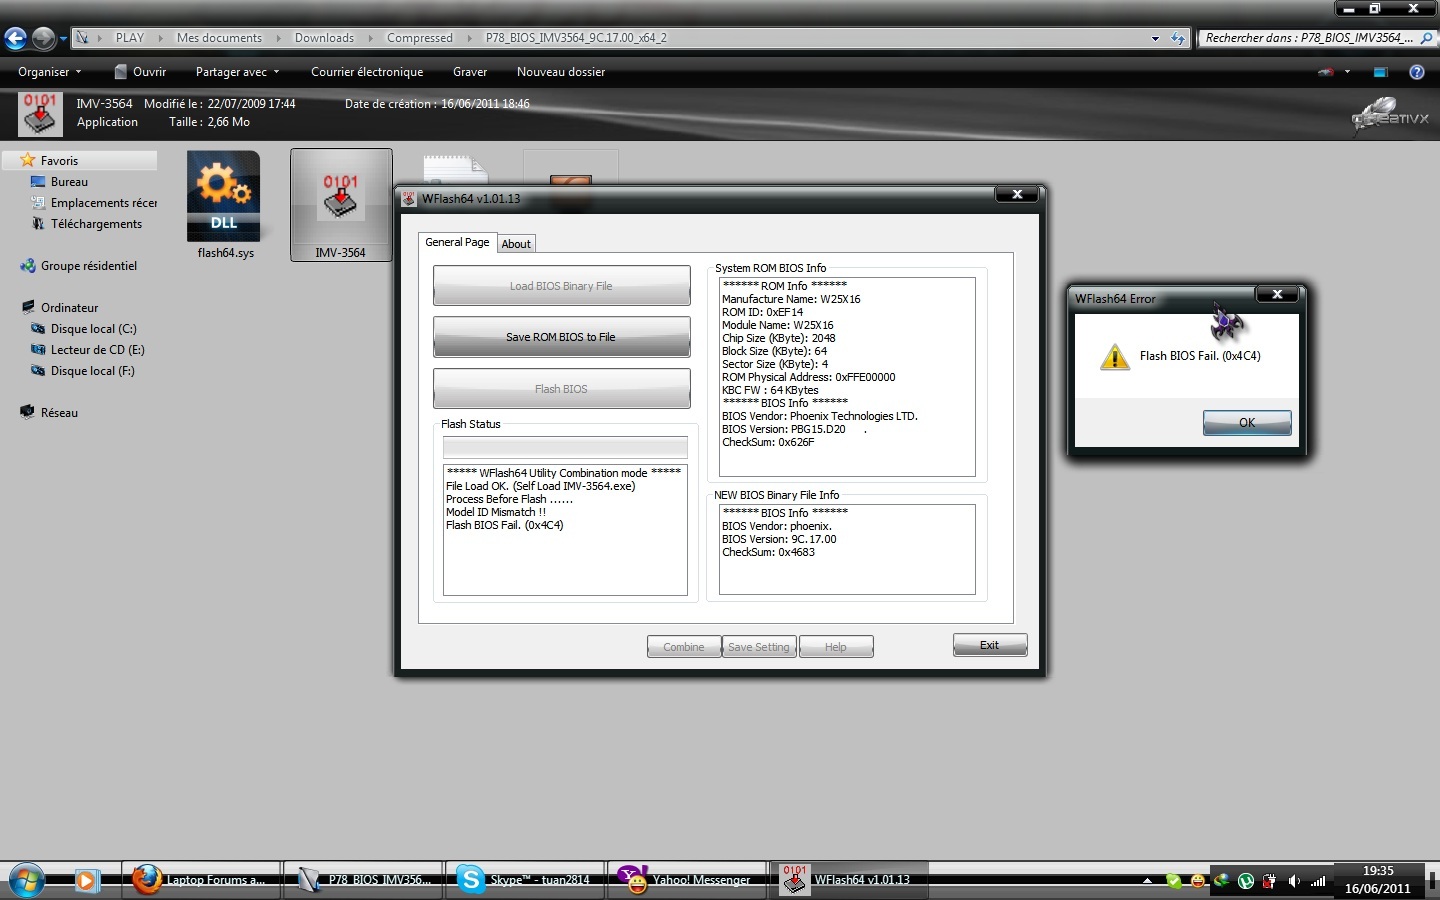Viewport: 1440px width, 900px height.
Task: Click the Explorer help icon
Action: coord(1417,72)
